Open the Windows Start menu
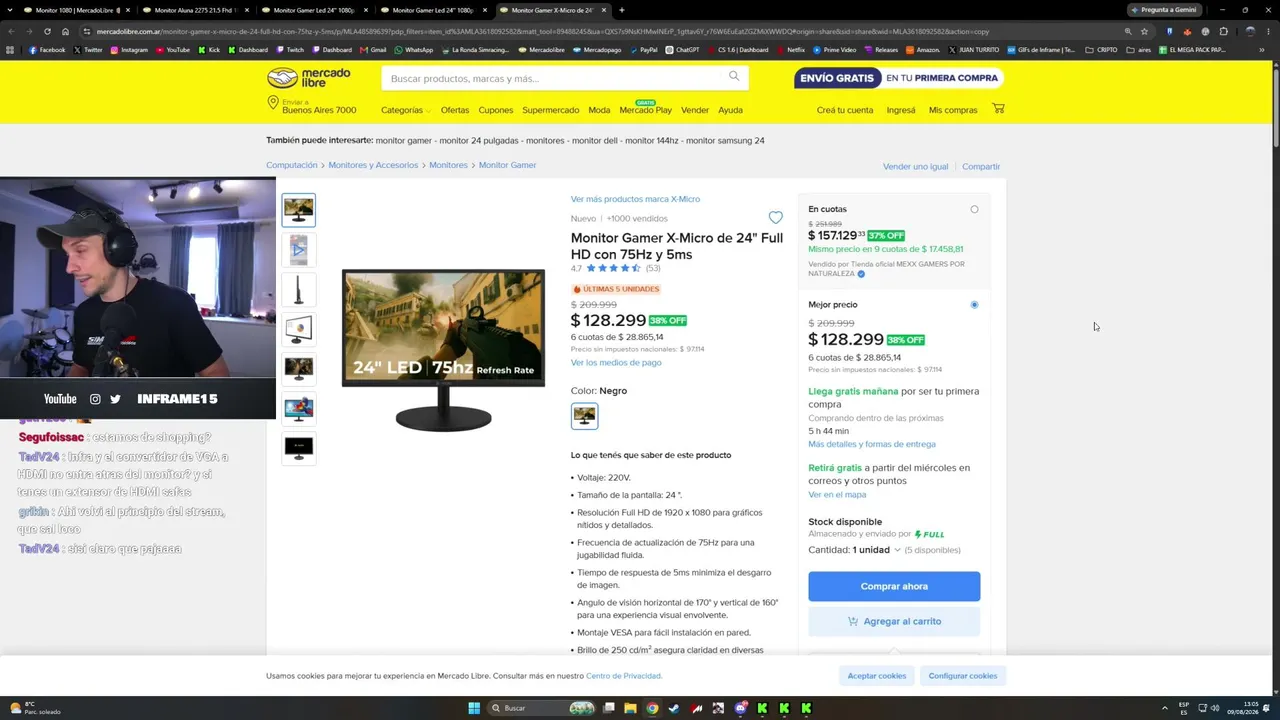Screen dimensions: 1280x720 coord(474,708)
